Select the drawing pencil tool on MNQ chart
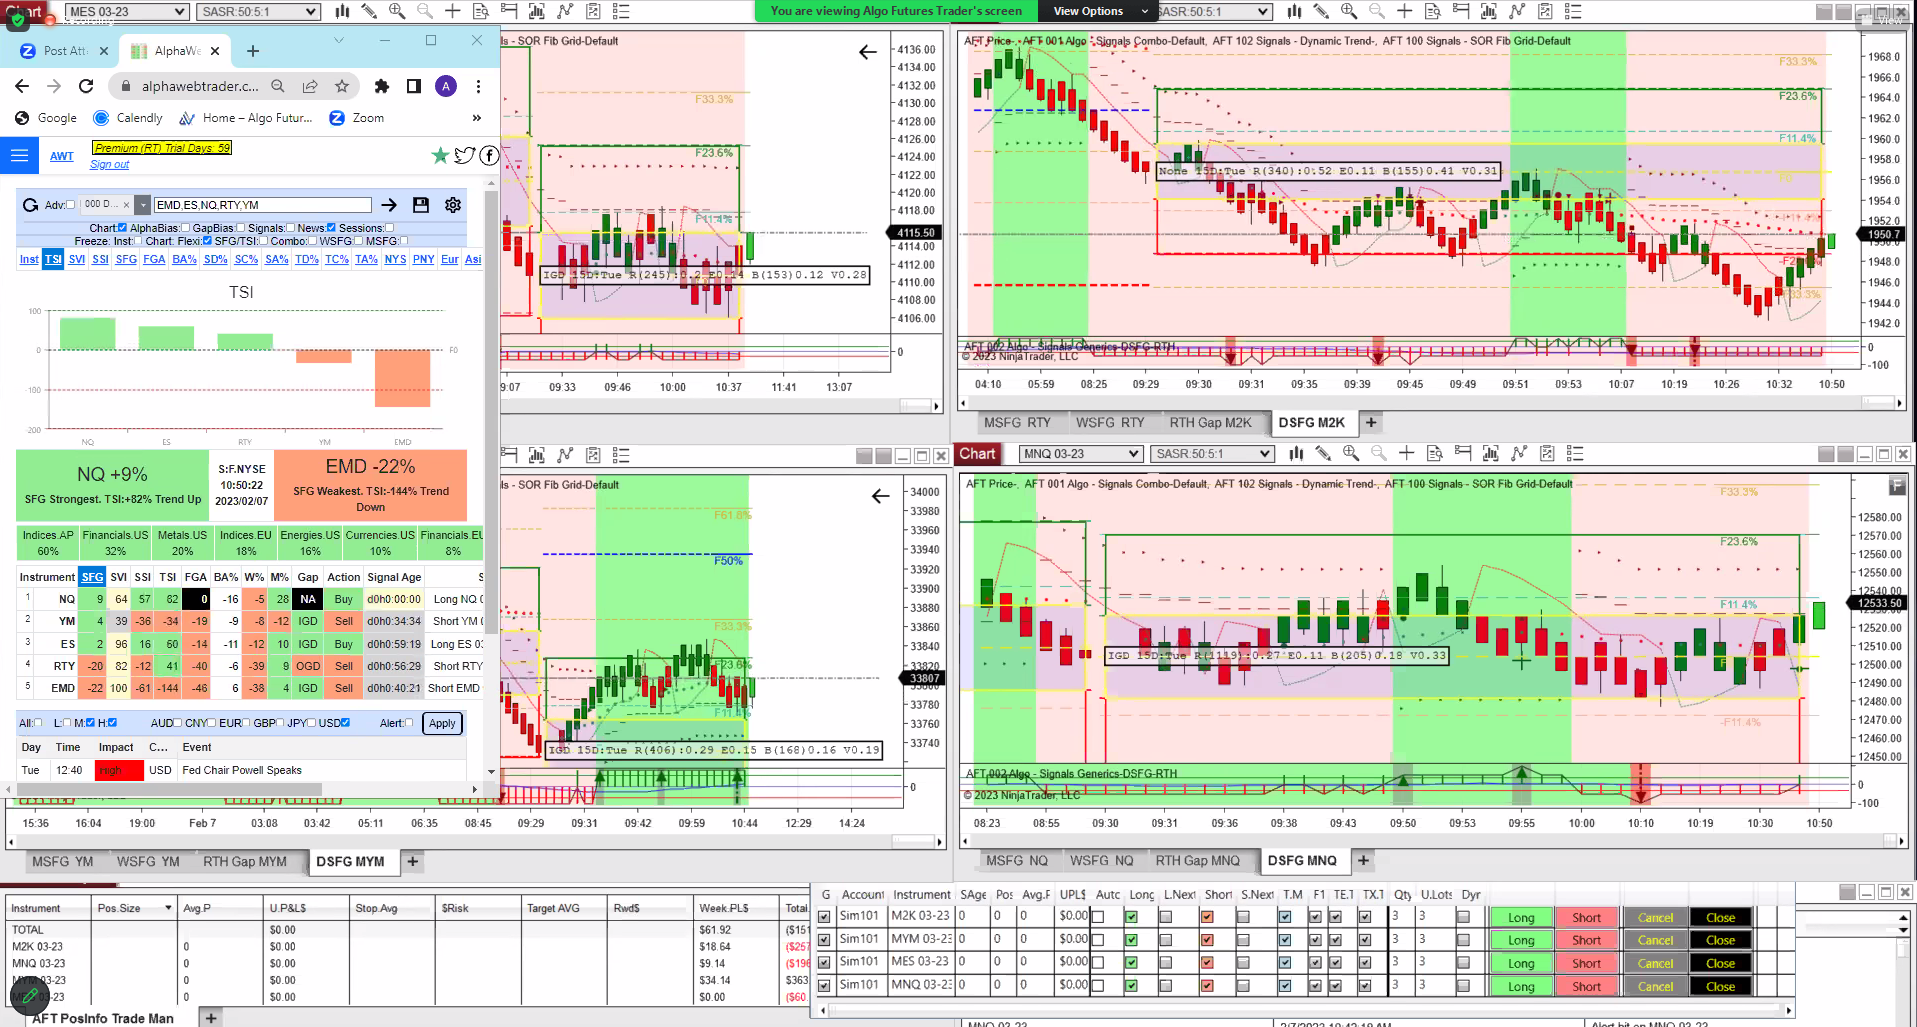 coord(1323,454)
